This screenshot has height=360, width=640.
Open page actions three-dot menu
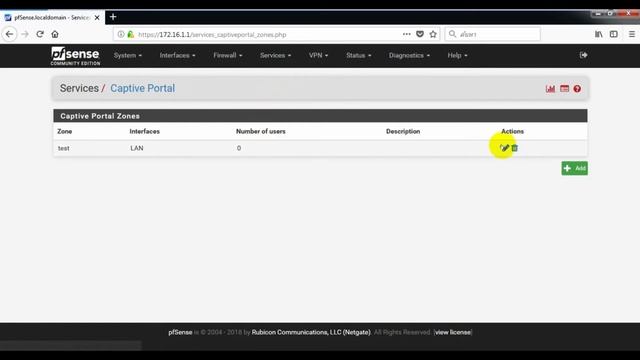point(407,34)
